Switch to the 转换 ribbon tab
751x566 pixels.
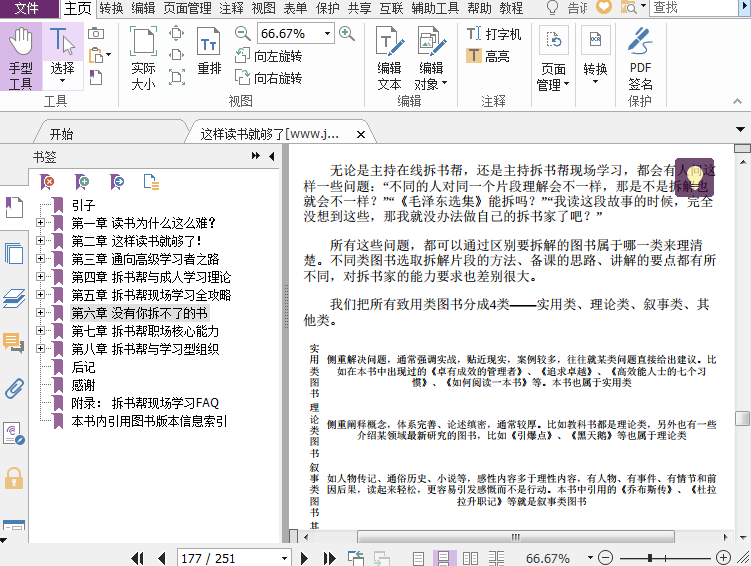(x=111, y=8)
